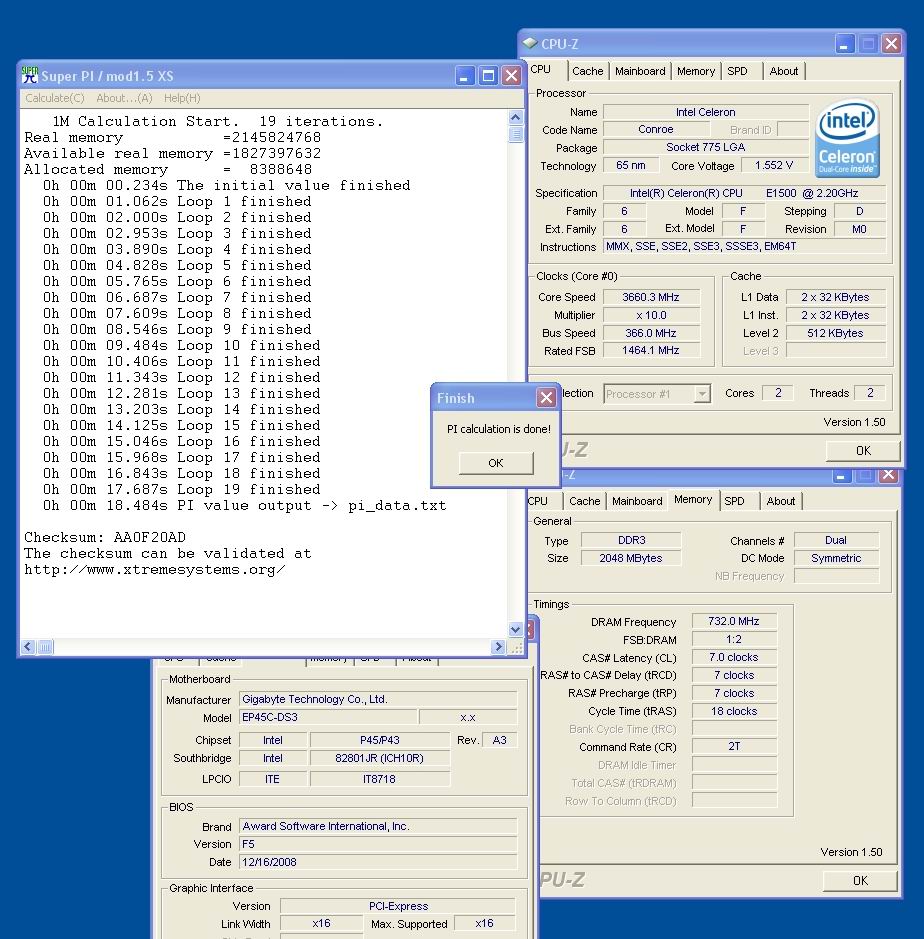Viewport: 924px width, 939px height.
Task: Open the Processor #1 selection dropdown
Action: click(x=702, y=393)
